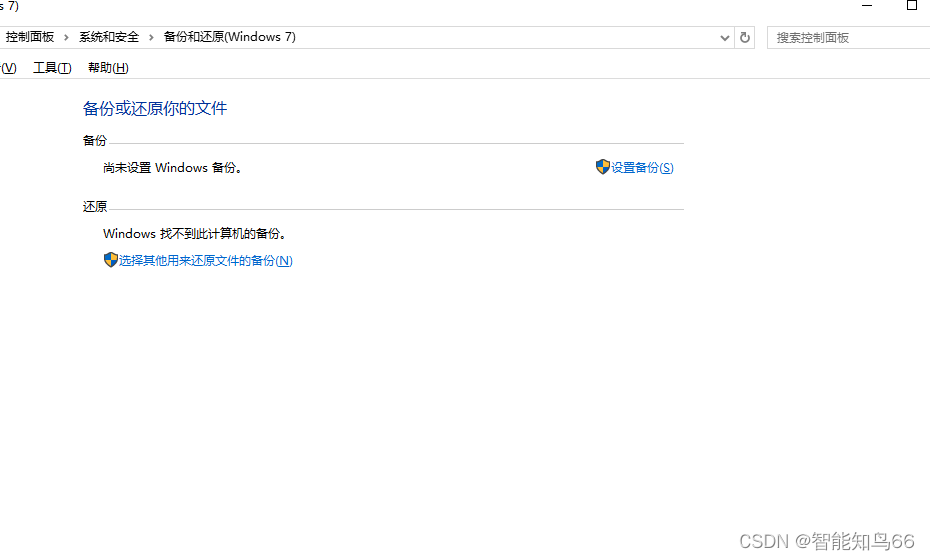This screenshot has height=560, width=930.
Task: Click the shield icon next to 设置备份
Action: click(x=603, y=167)
